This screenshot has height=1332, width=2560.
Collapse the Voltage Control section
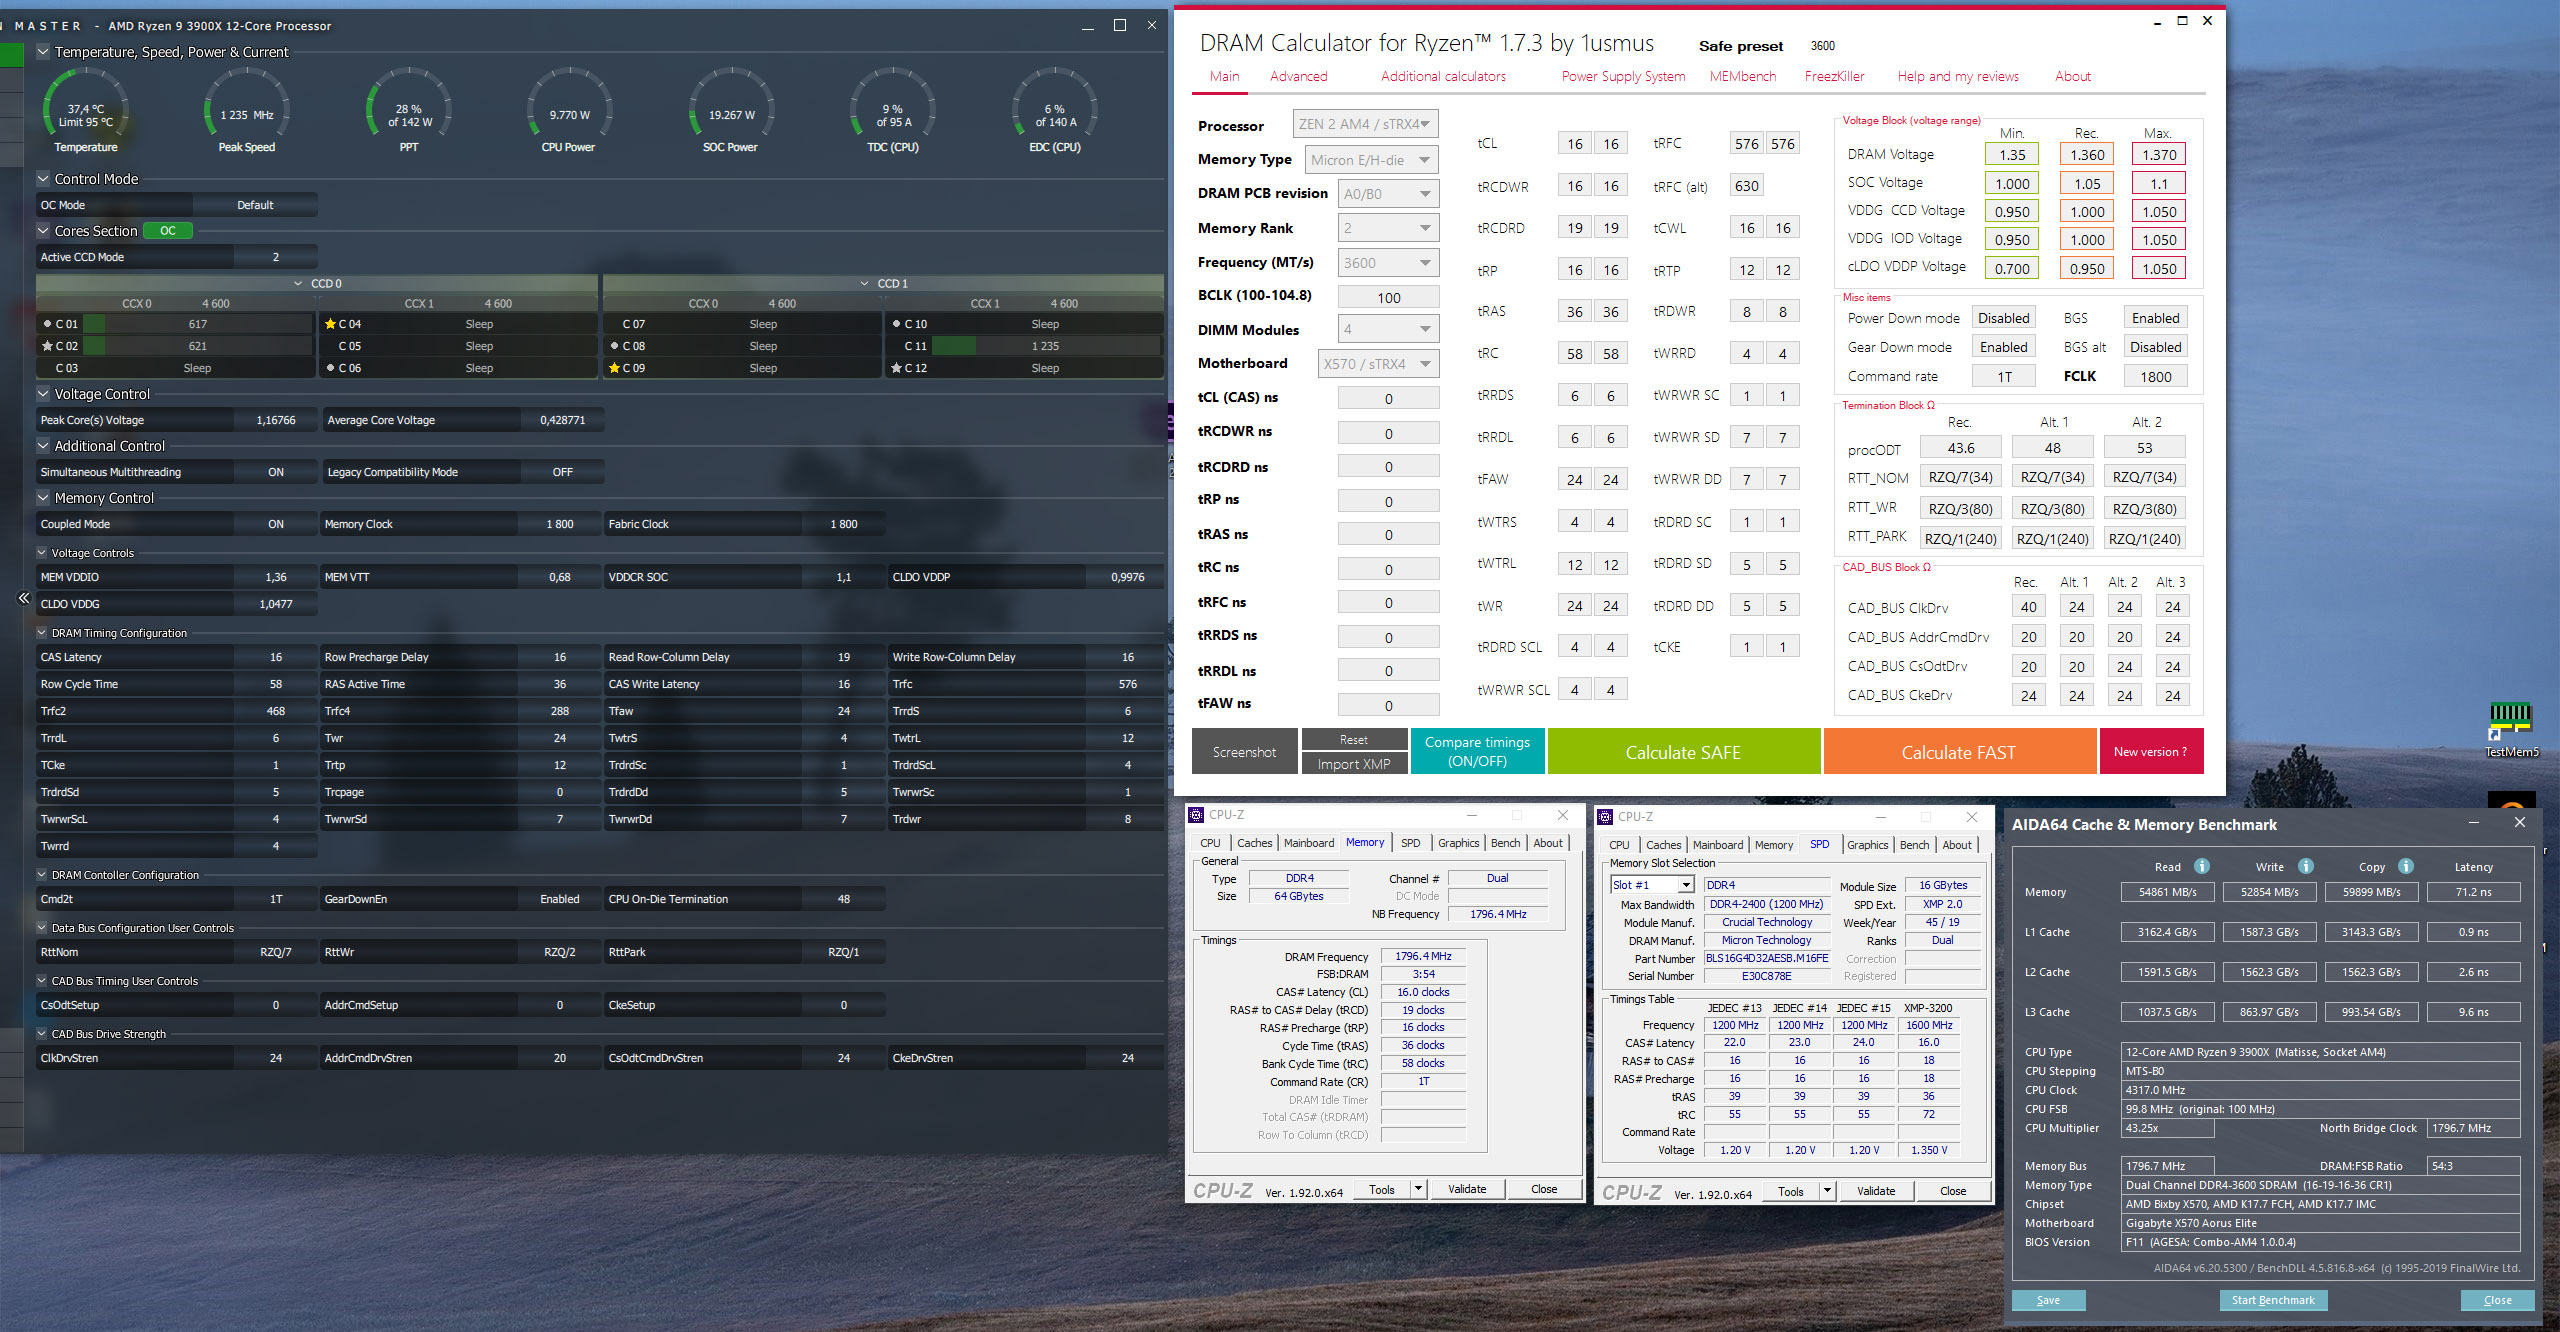coord(43,394)
